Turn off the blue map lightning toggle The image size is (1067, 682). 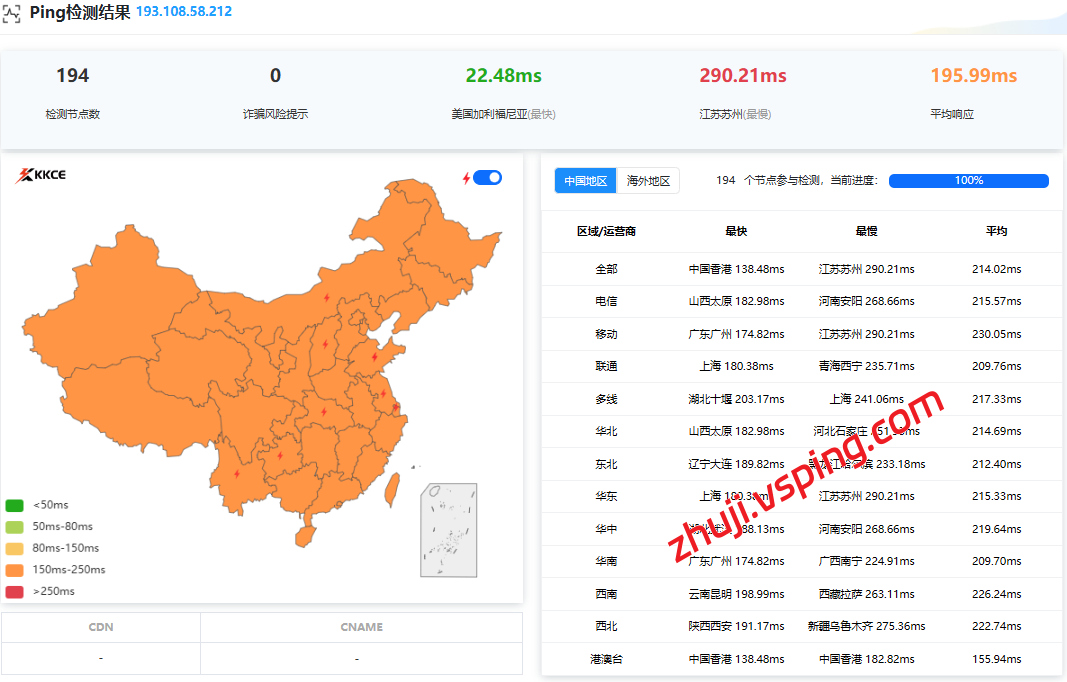coord(488,178)
